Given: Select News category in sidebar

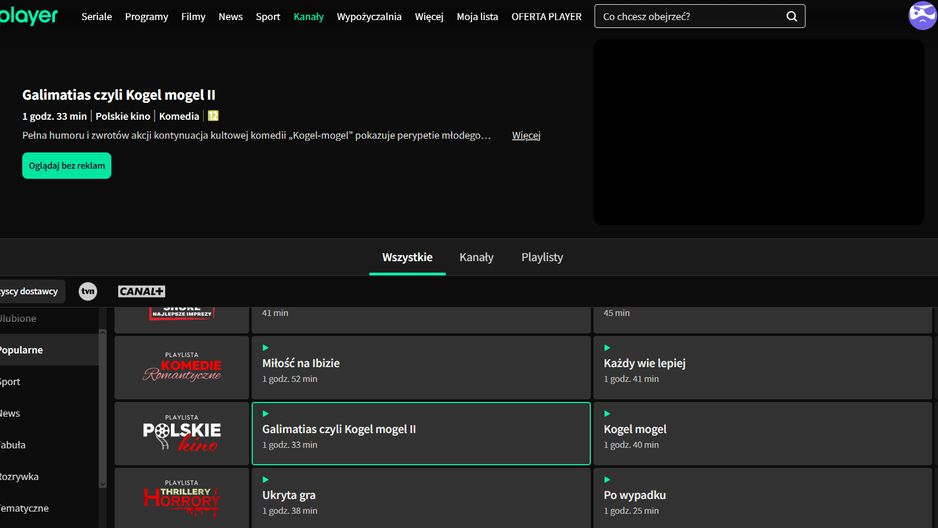Looking at the screenshot, I should pyautogui.click(x=49, y=413).
